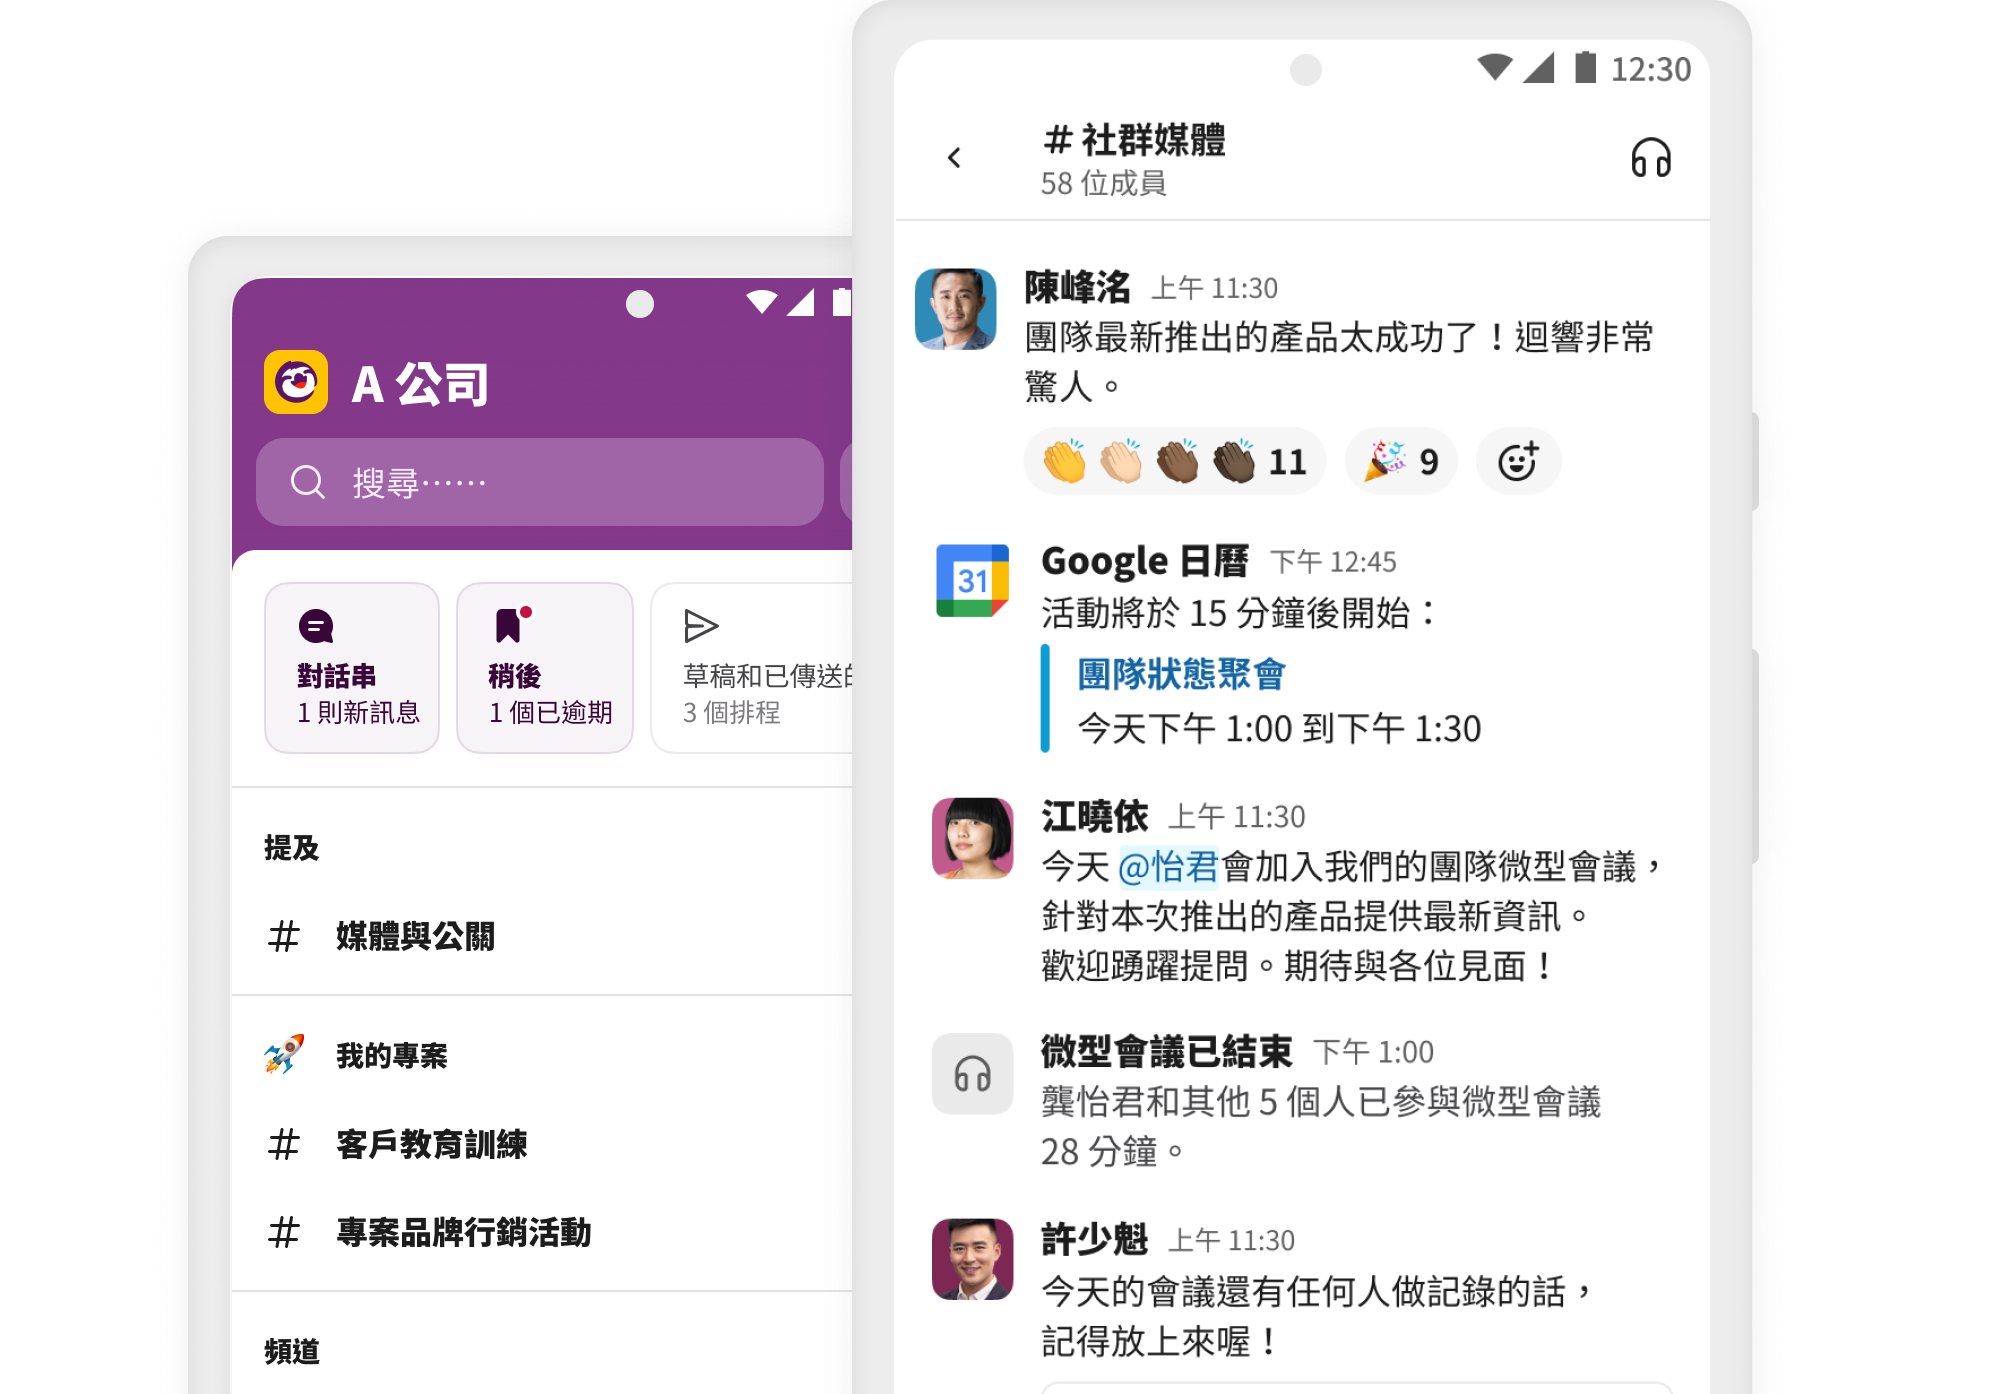Tap the @怡君 mention
The height and width of the screenshot is (1394, 1994).
coord(1172,868)
